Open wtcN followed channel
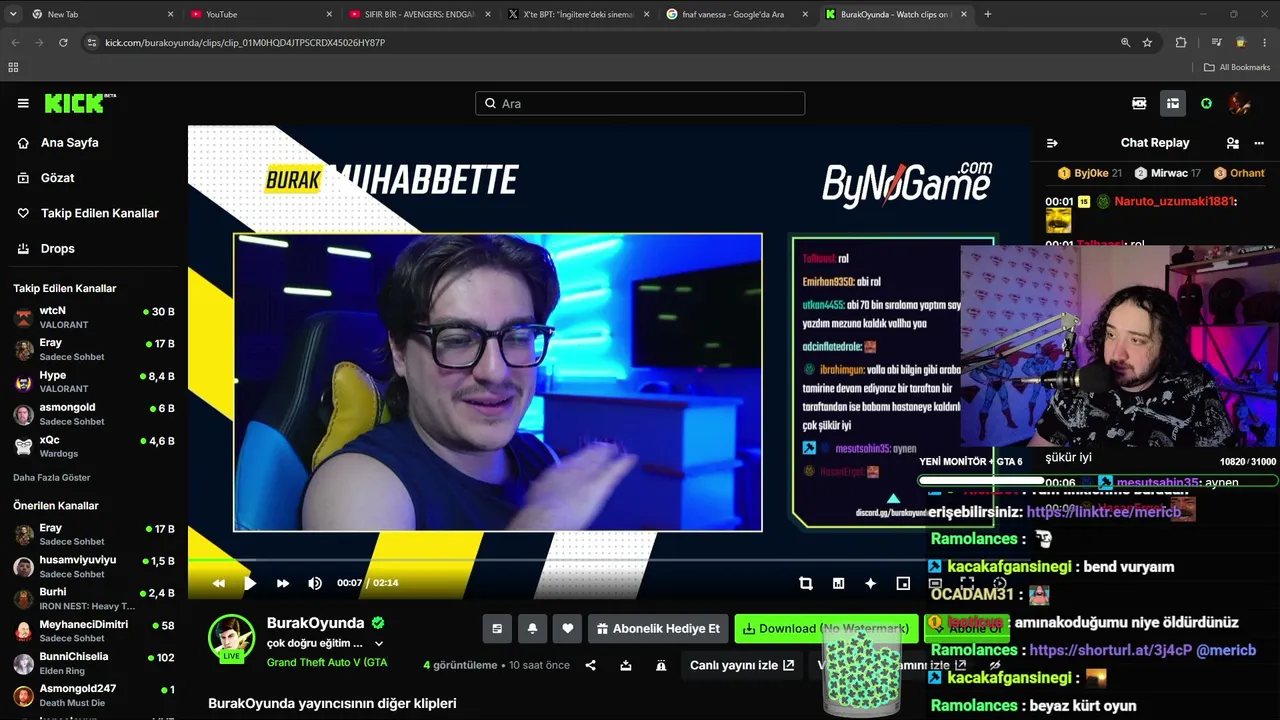Image resolution: width=1280 pixels, height=720 pixels. [x=94, y=318]
